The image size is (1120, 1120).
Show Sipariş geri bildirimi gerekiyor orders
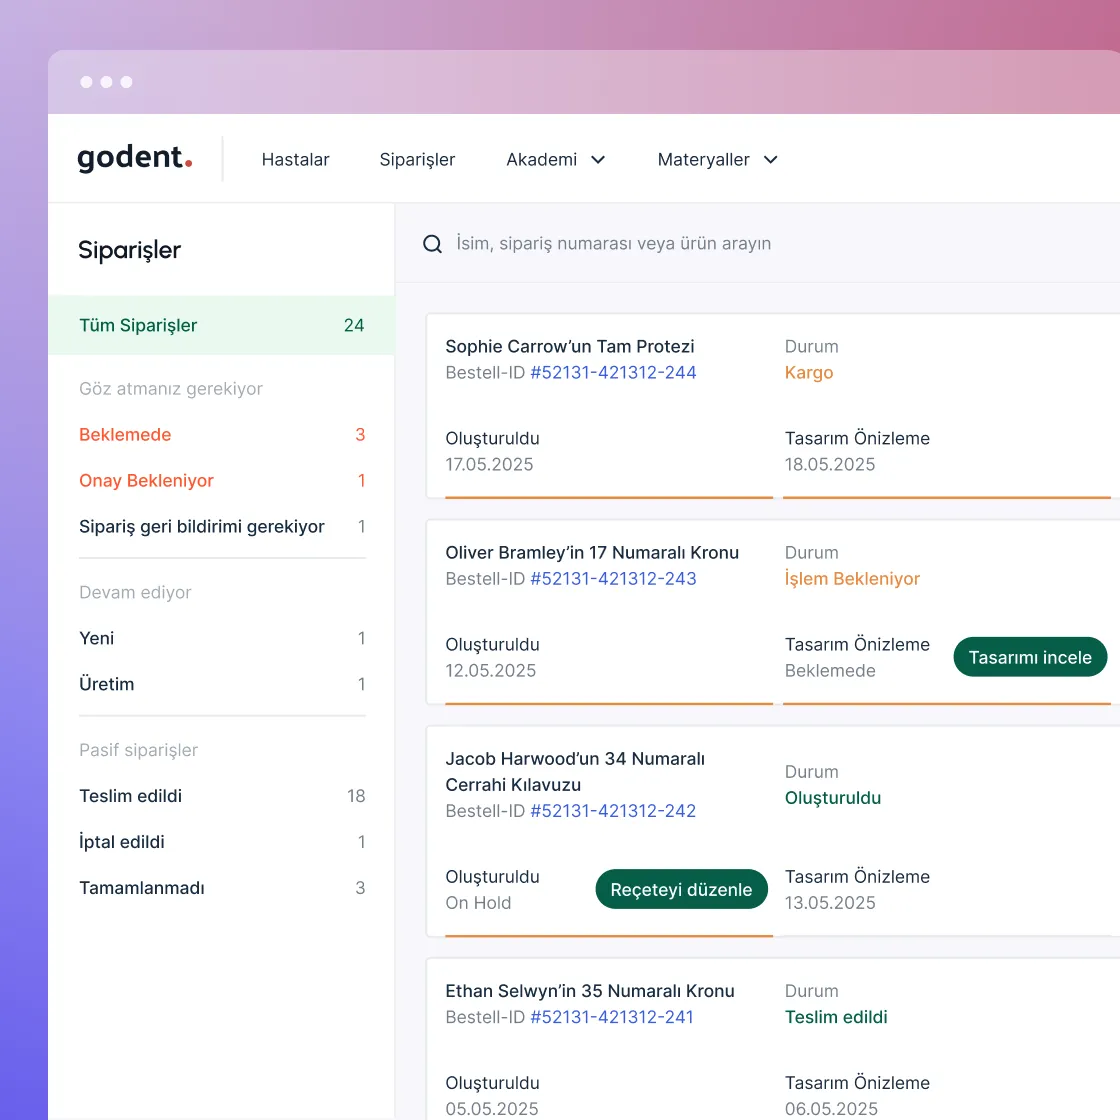coord(221,526)
